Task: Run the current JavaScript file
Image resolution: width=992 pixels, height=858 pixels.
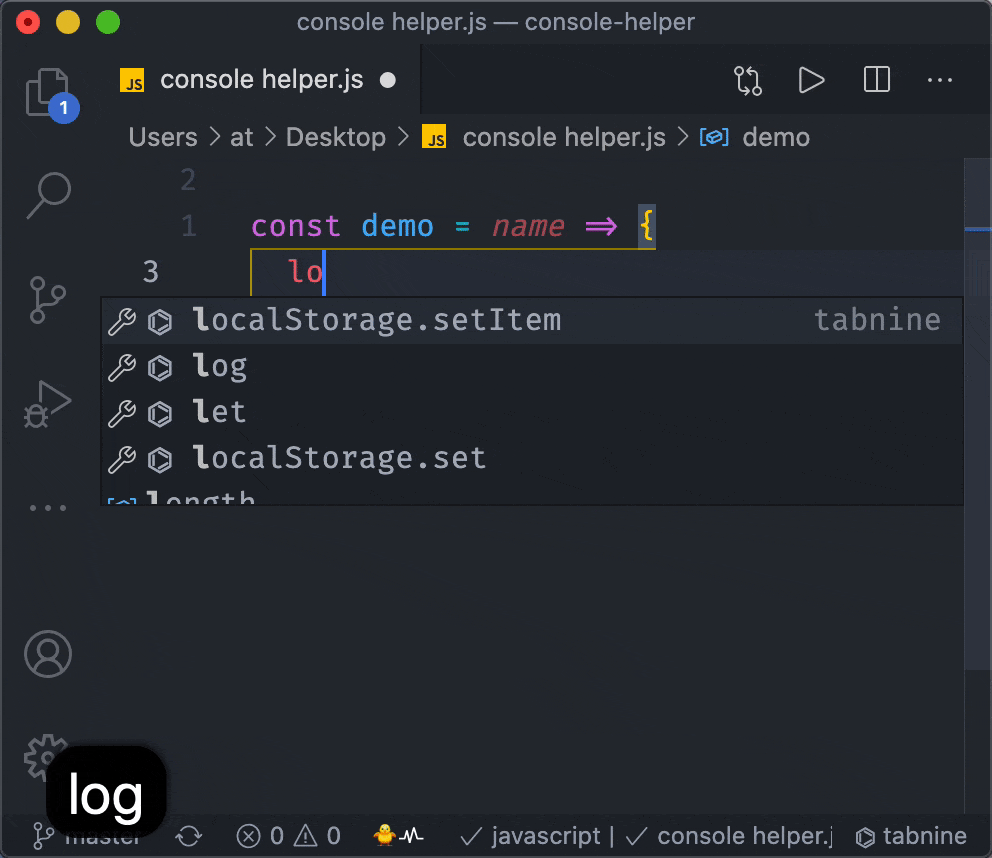Action: click(x=812, y=80)
